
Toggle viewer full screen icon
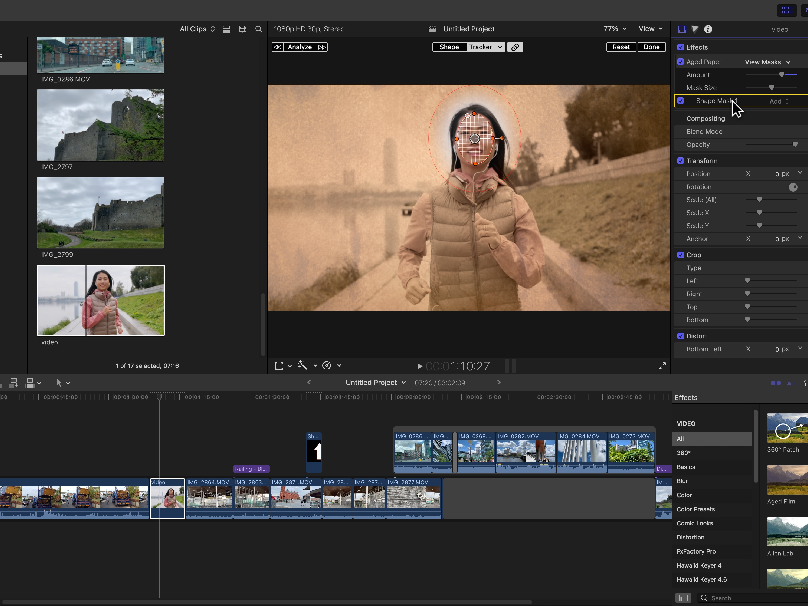662,366
